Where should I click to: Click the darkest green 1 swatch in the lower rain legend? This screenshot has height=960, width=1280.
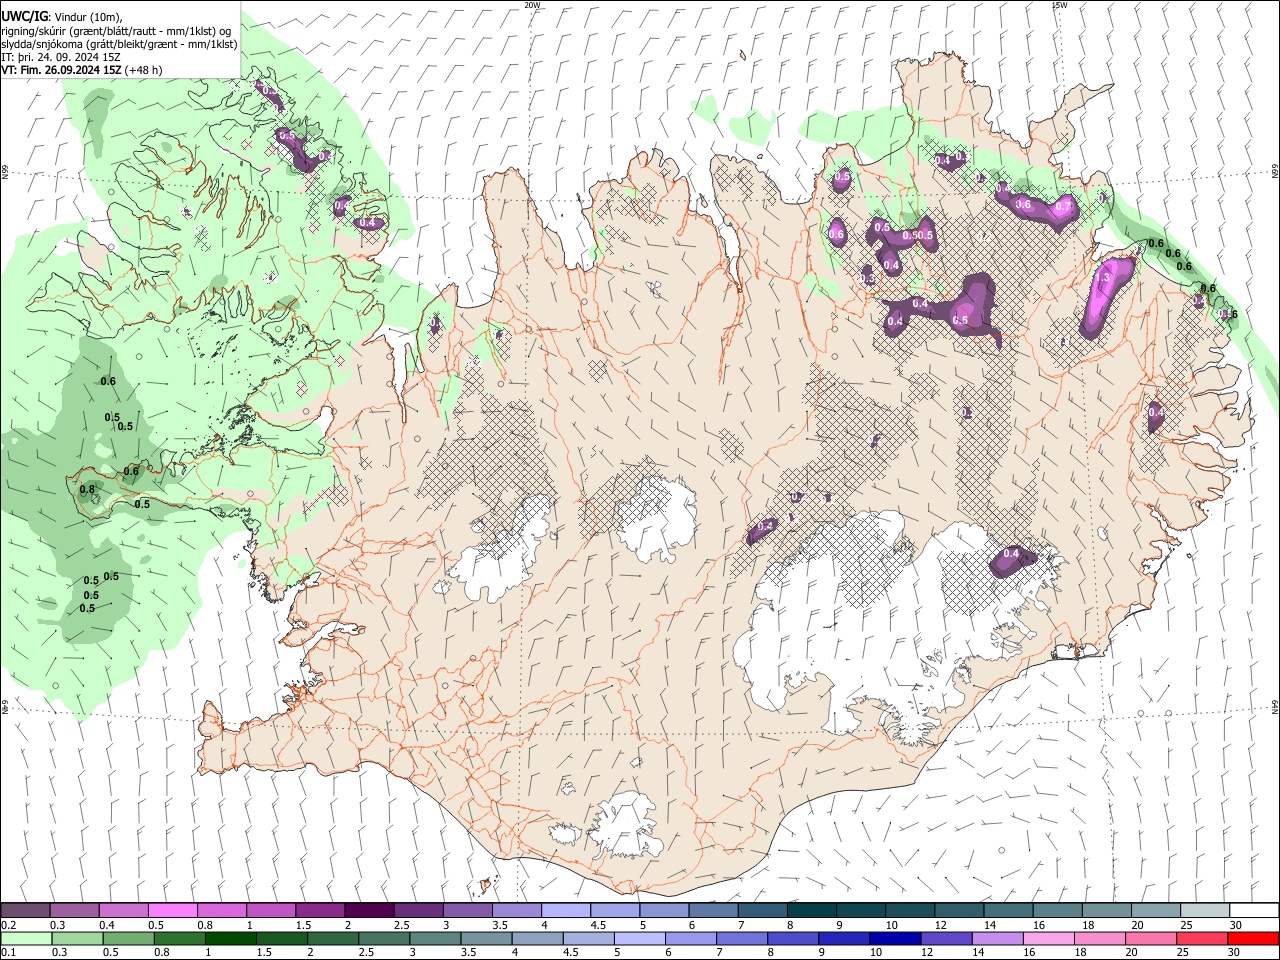point(231,938)
